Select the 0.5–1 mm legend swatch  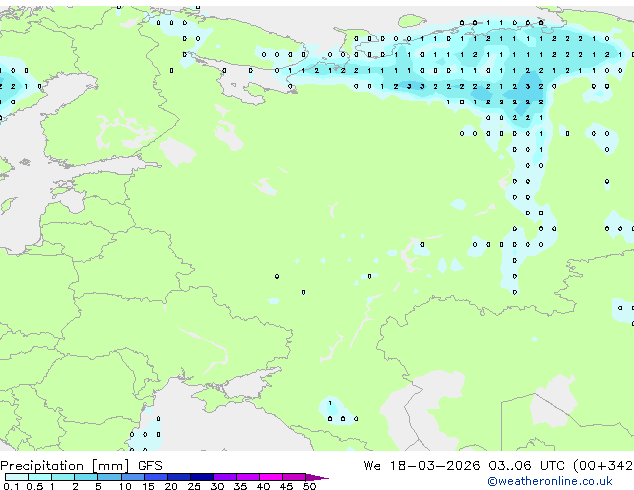(40, 477)
